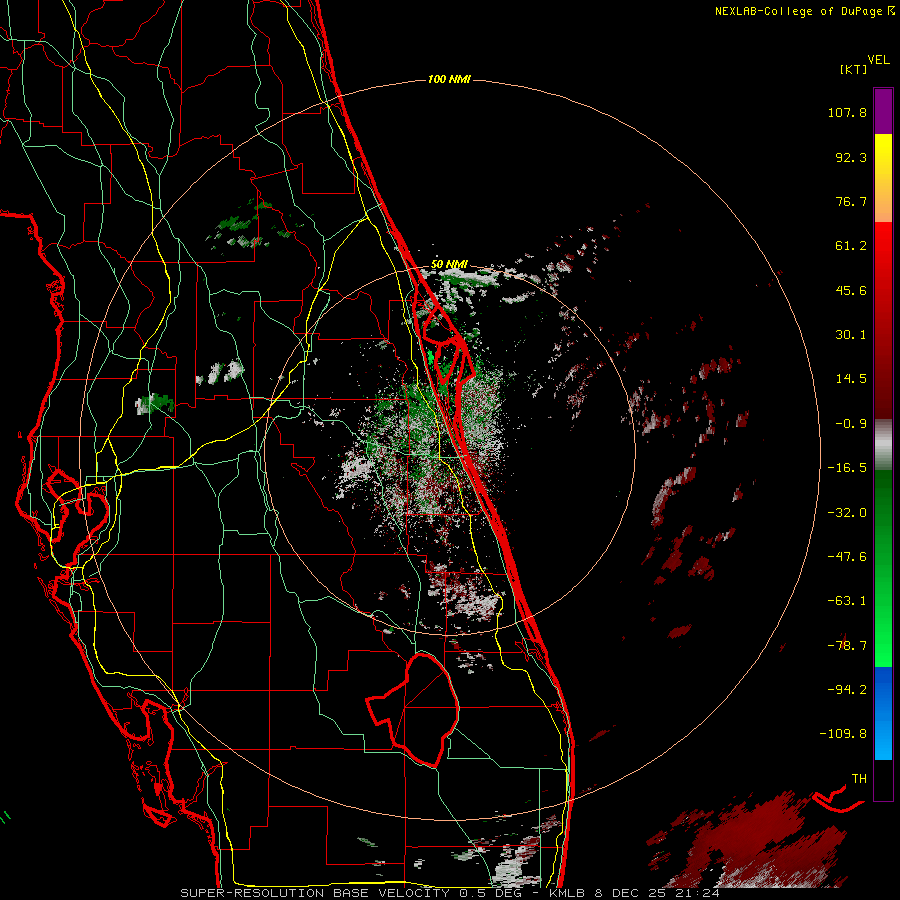Select the 14.5 legend value
The height and width of the screenshot is (900, 900).
point(851,379)
